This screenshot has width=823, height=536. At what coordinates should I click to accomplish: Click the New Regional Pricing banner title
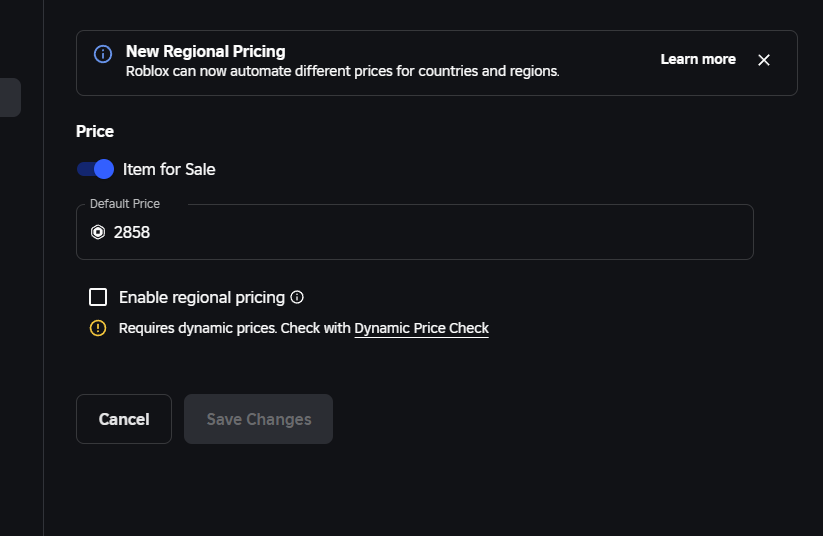[206, 51]
